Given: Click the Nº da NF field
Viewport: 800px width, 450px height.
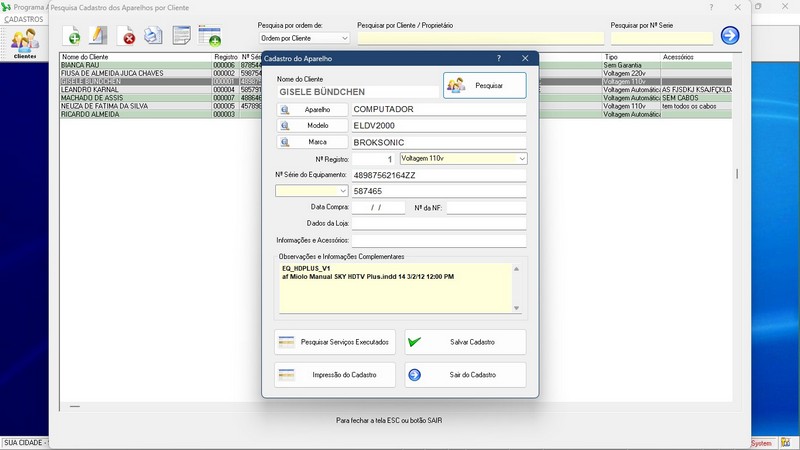Looking at the screenshot, I should pyautogui.click(x=486, y=208).
